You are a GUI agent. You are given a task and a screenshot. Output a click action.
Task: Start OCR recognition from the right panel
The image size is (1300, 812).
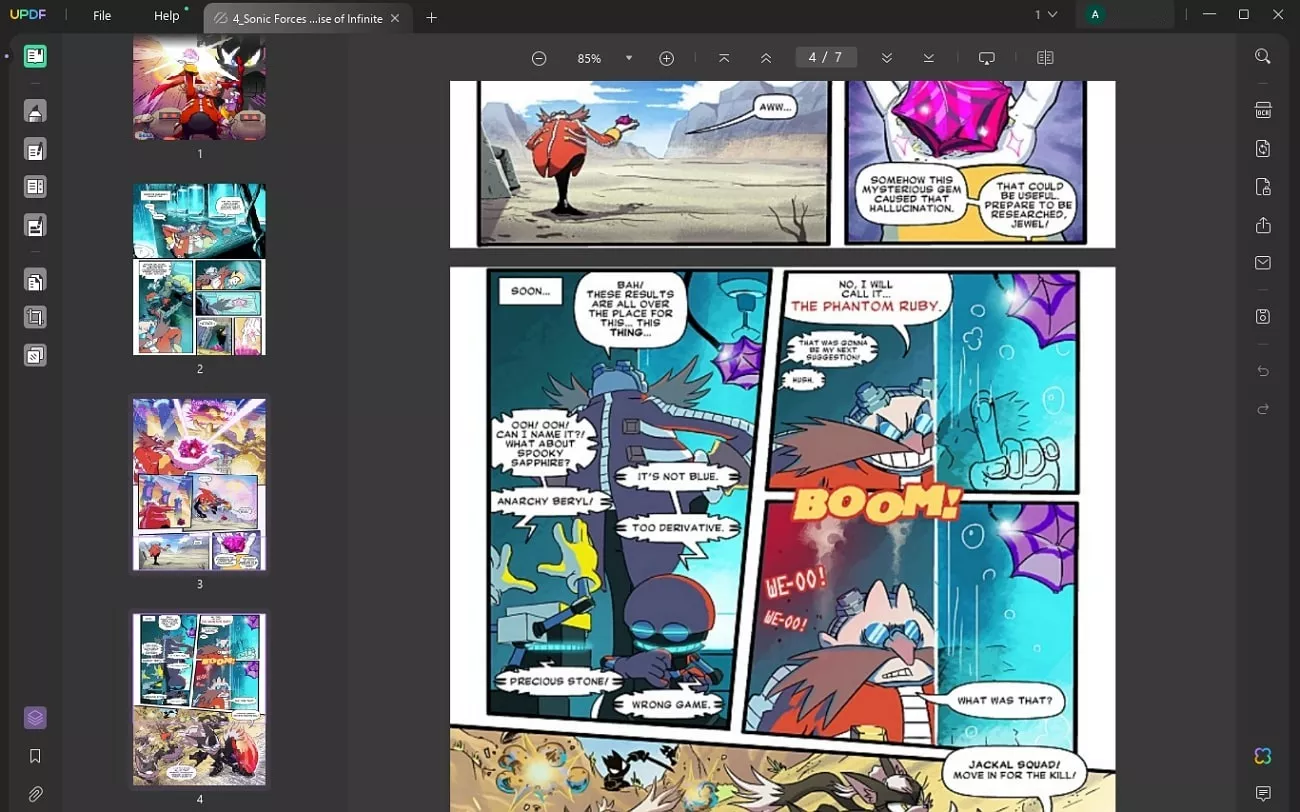pos(1263,110)
